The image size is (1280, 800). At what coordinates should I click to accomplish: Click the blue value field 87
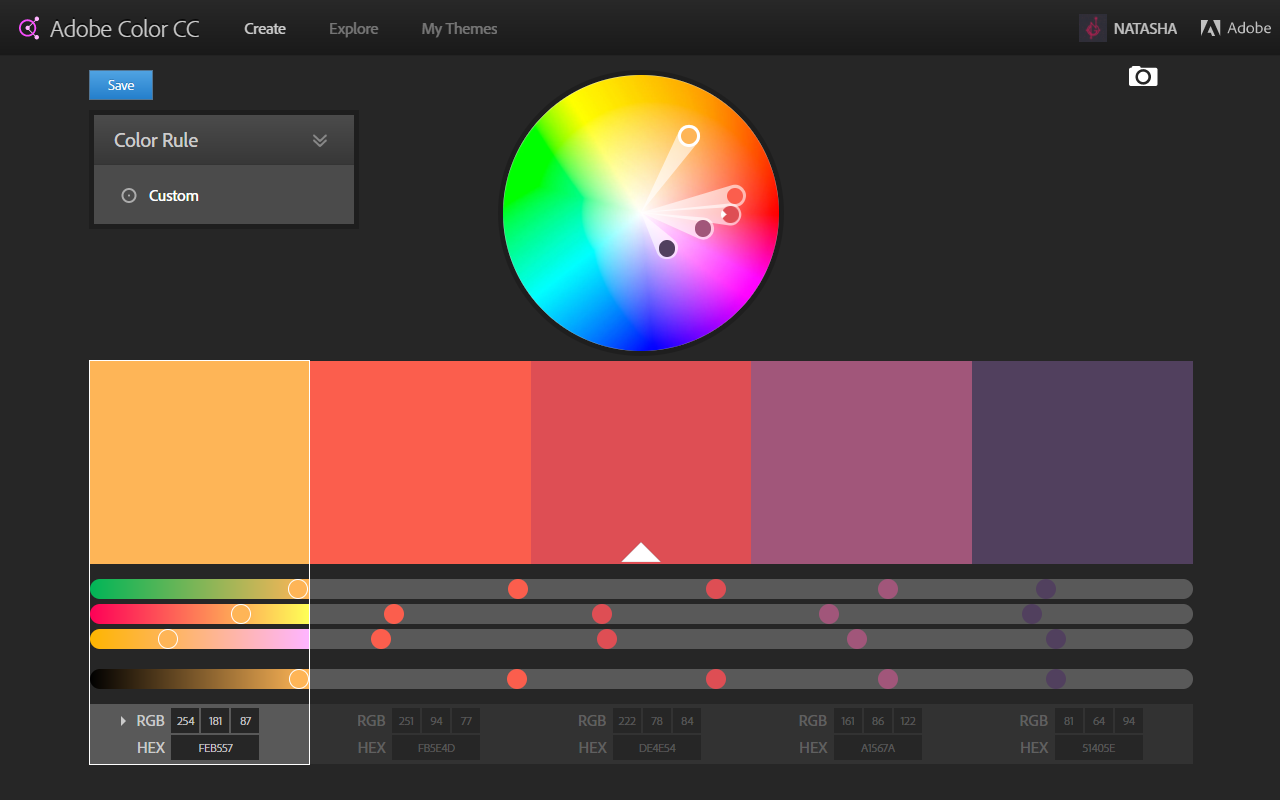click(x=245, y=721)
